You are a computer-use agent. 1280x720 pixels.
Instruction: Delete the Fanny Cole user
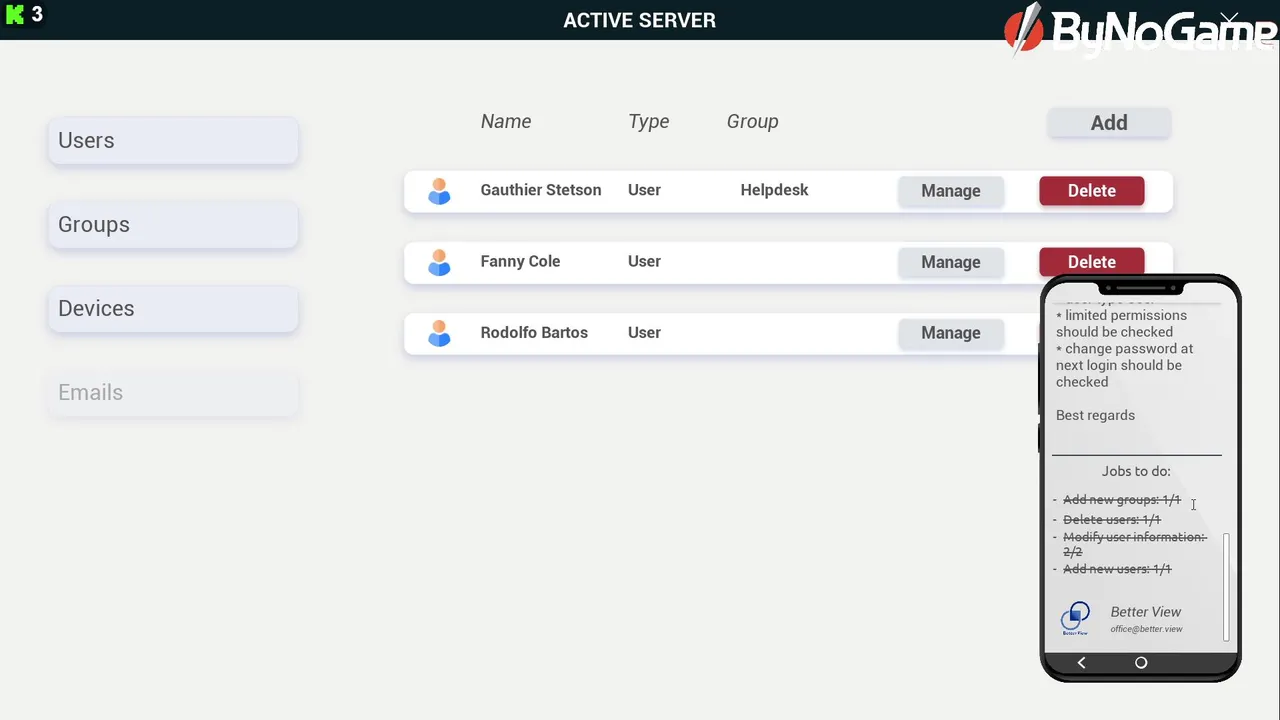[x=1091, y=262]
